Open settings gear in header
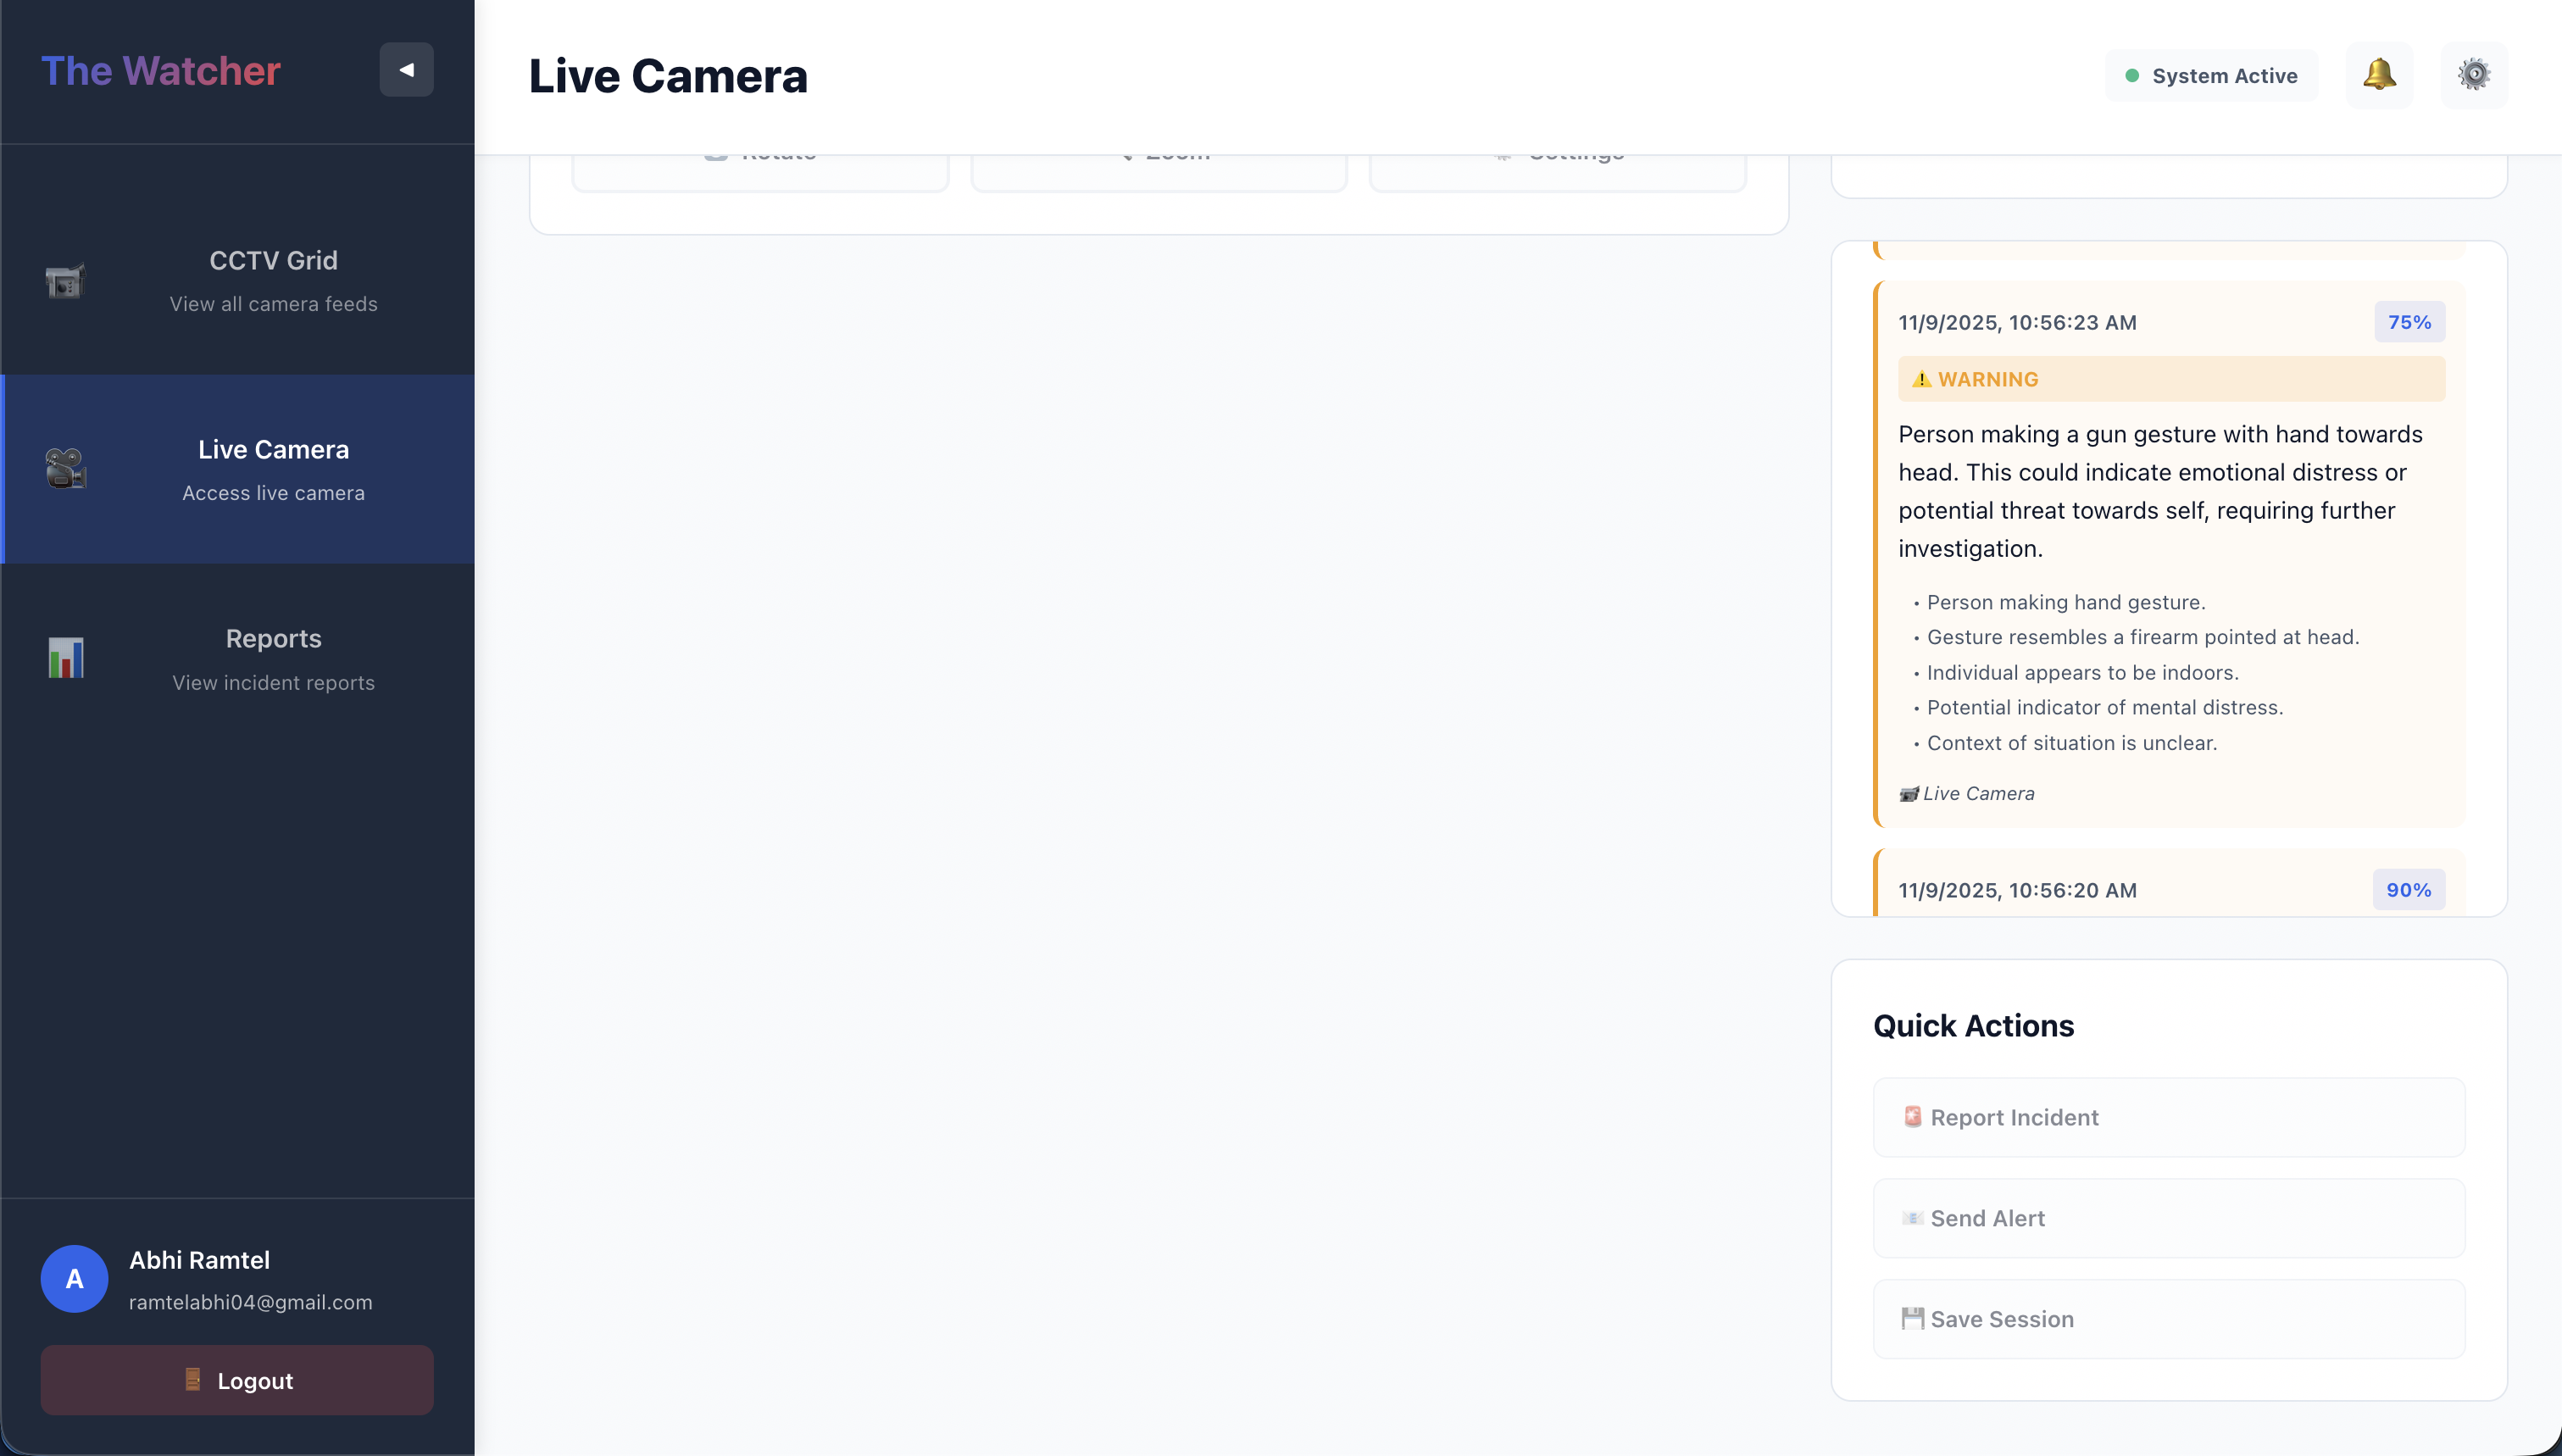 click(x=2473, y=75)
